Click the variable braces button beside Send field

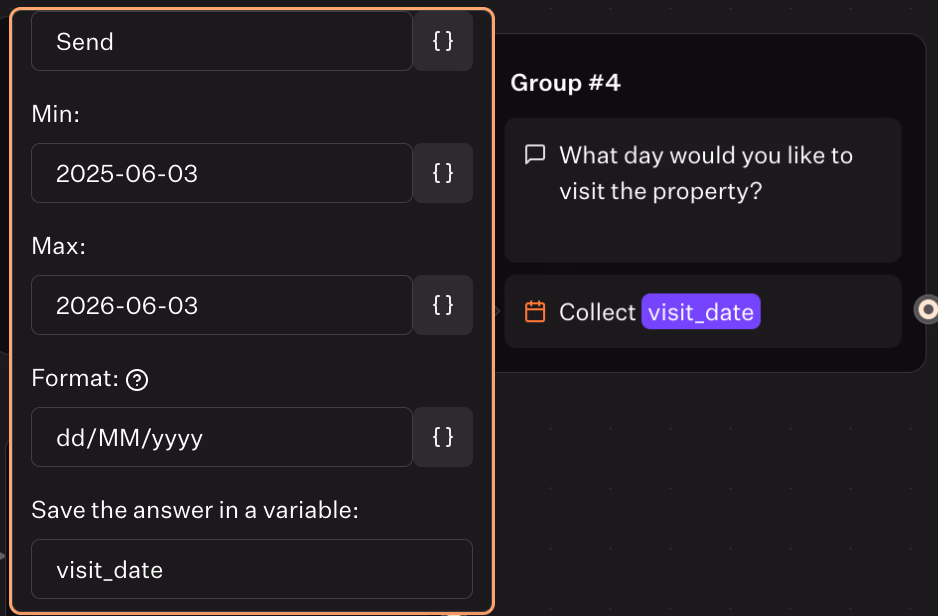point(443,41)
